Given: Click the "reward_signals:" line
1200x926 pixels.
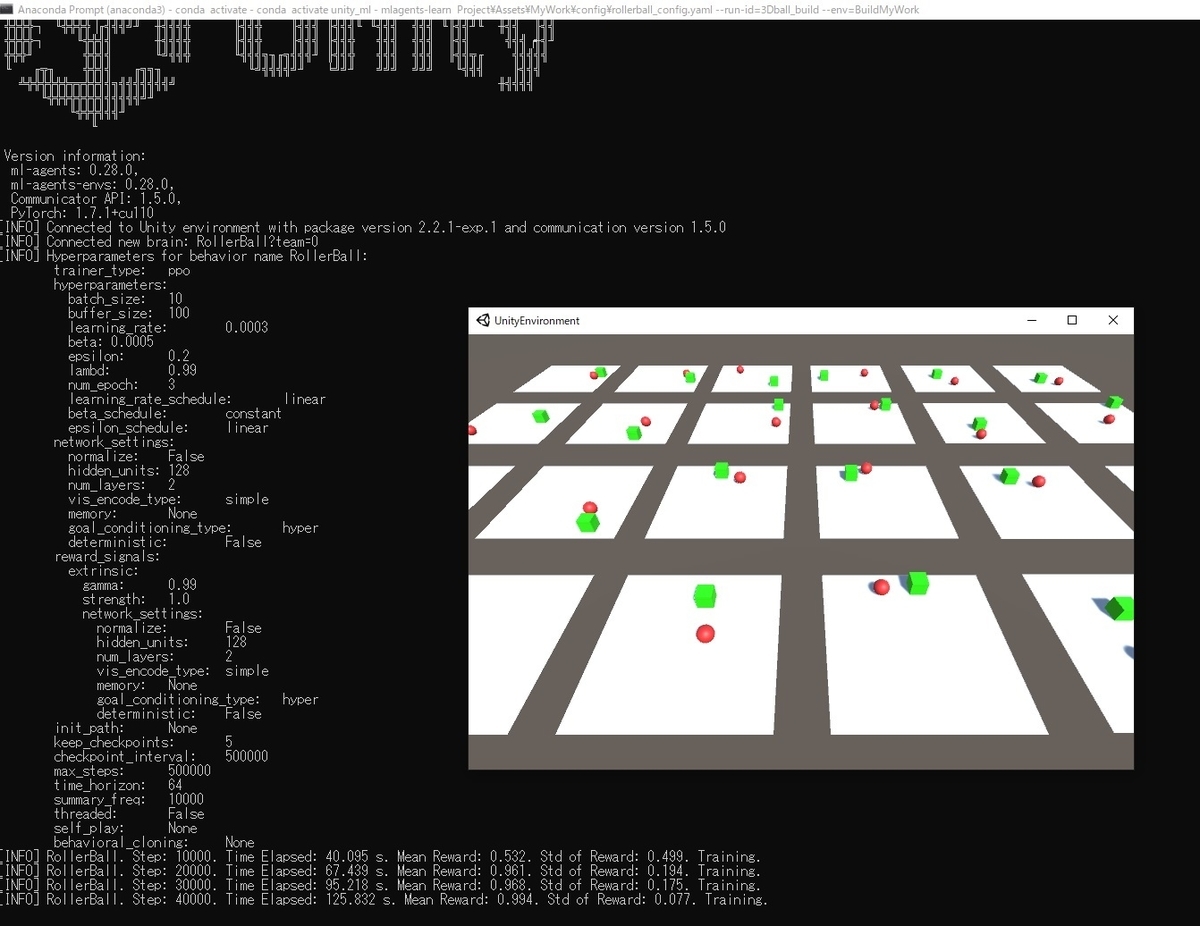Looking at the screenshot, I should (x=107, y=556).
